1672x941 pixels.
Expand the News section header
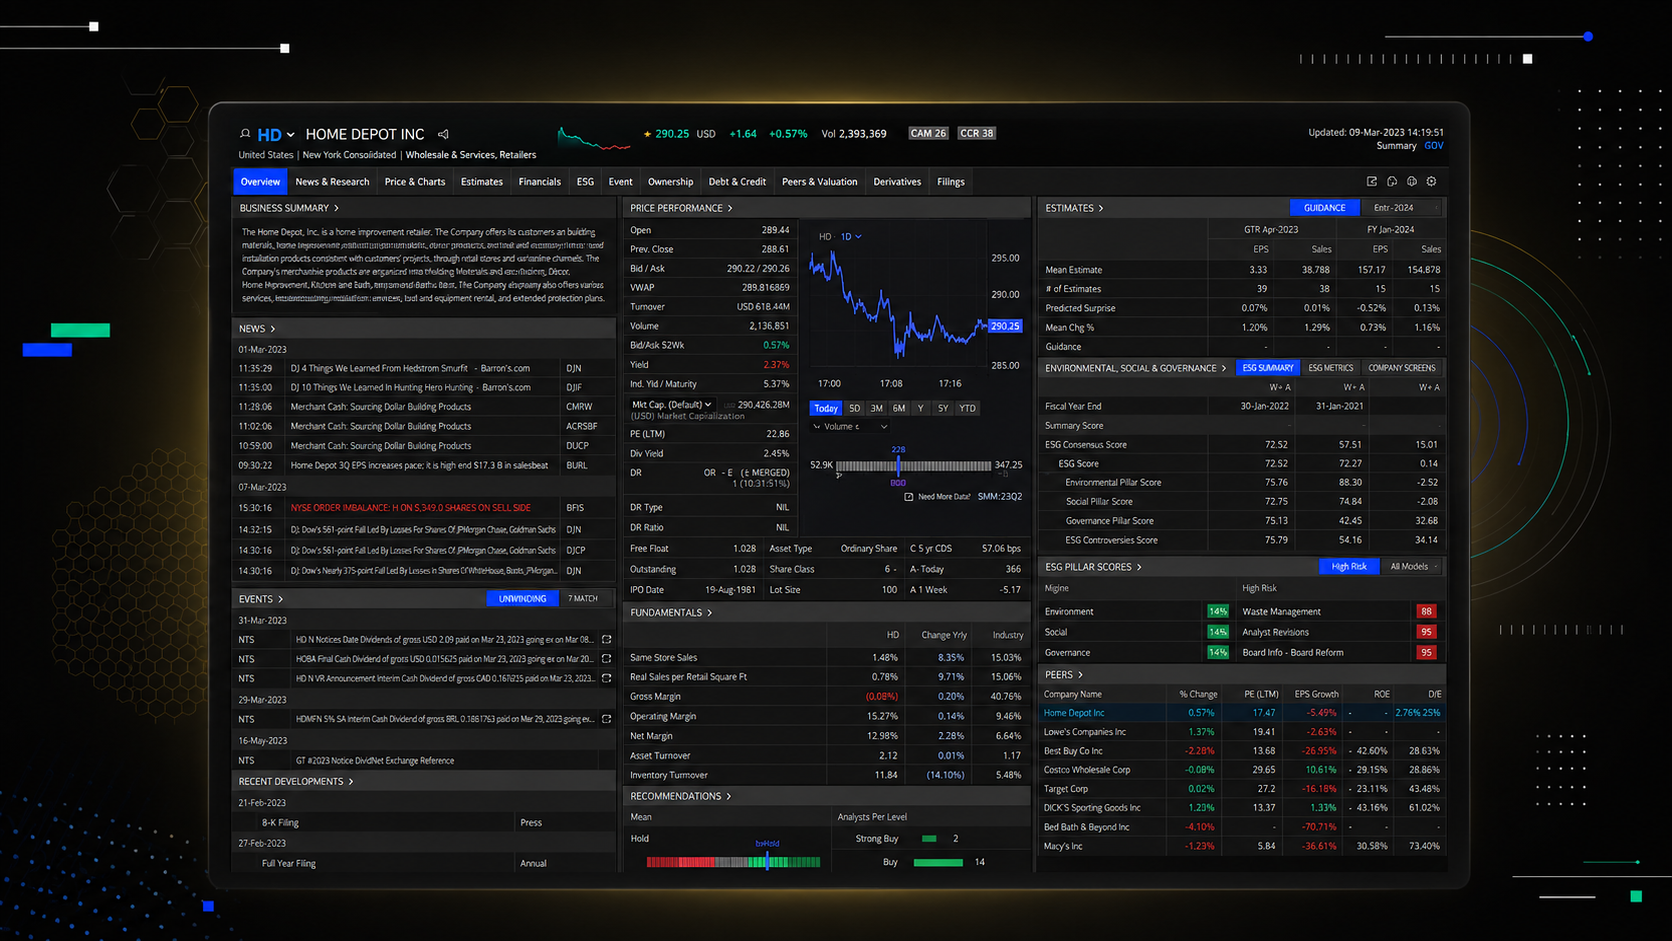click(257, 329)
